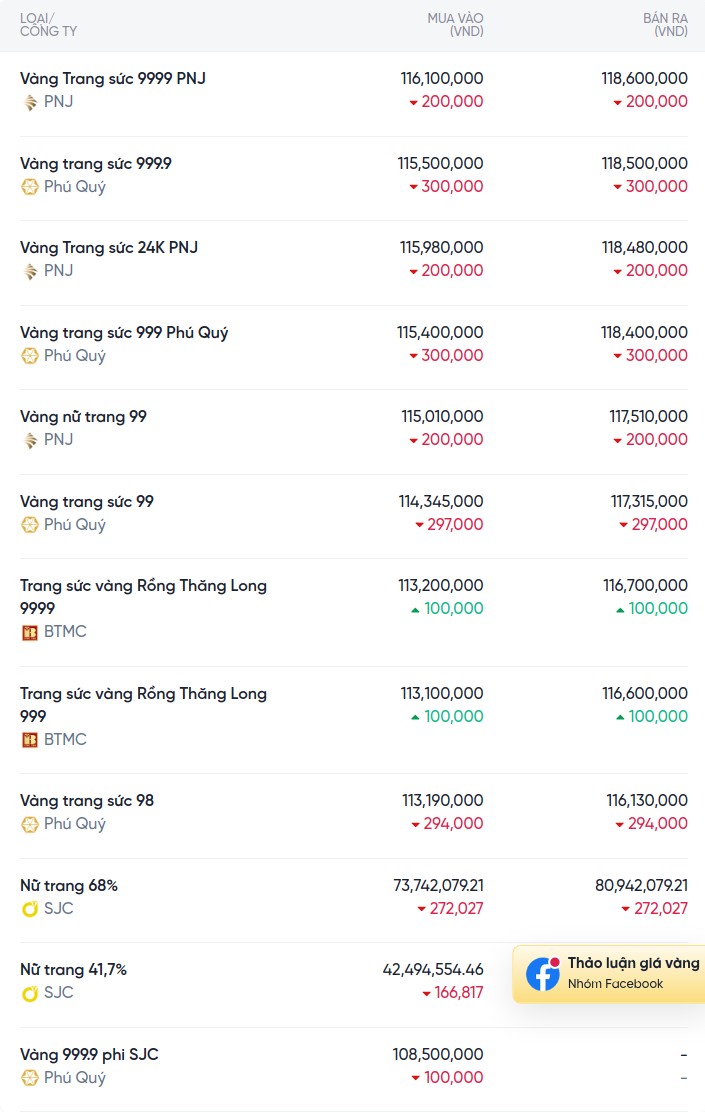Image resolution: width=705 pixels, height=1112 pixels.
Task: Select Vàng trang sức 98 row title
Action: tap(87, 801)
